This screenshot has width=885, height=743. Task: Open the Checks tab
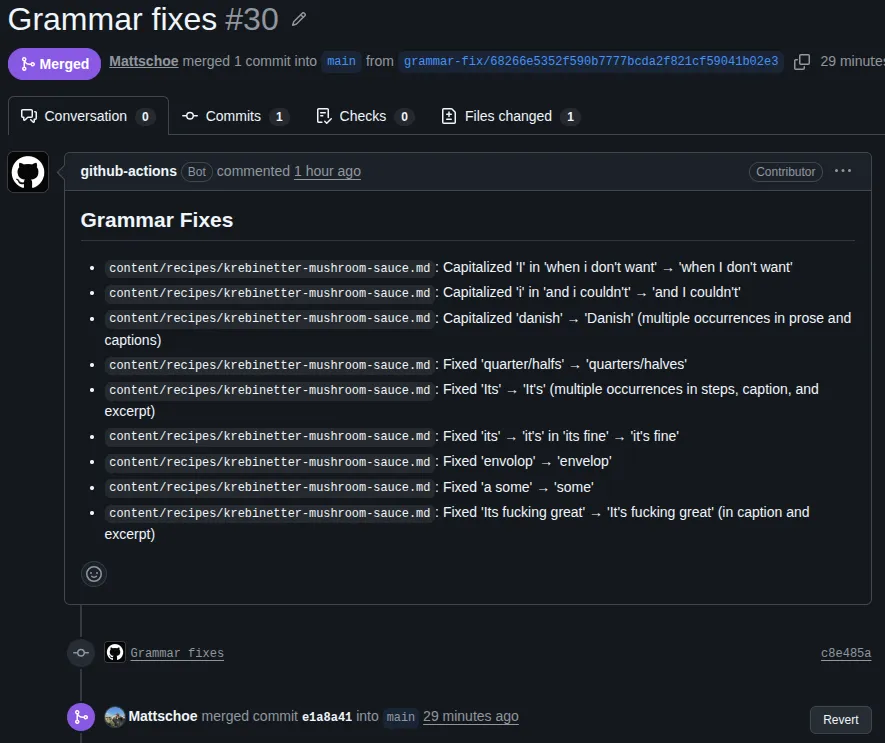(365, 116)
